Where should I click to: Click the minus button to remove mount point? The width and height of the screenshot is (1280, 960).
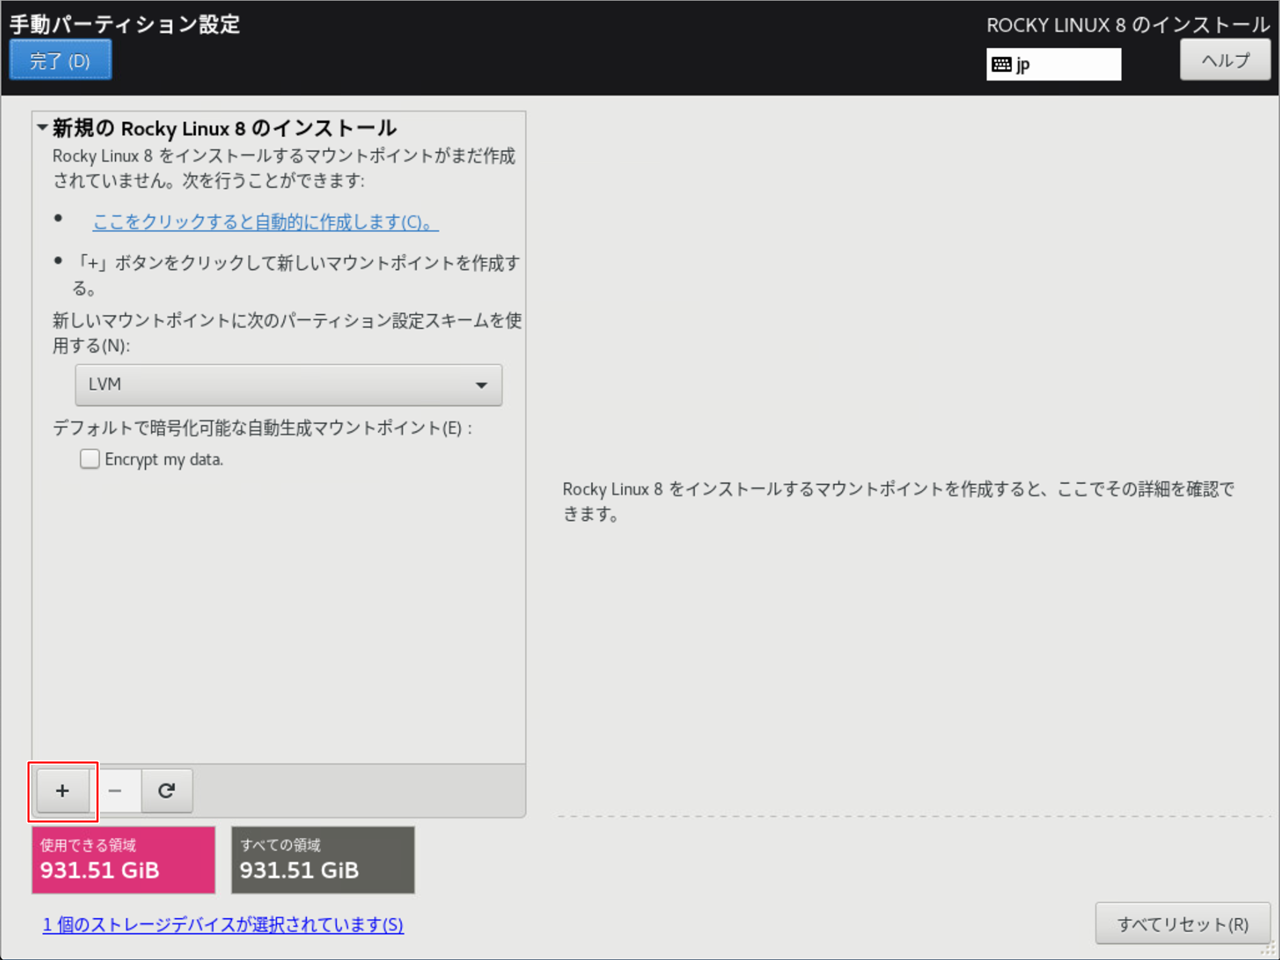[115, 791]
